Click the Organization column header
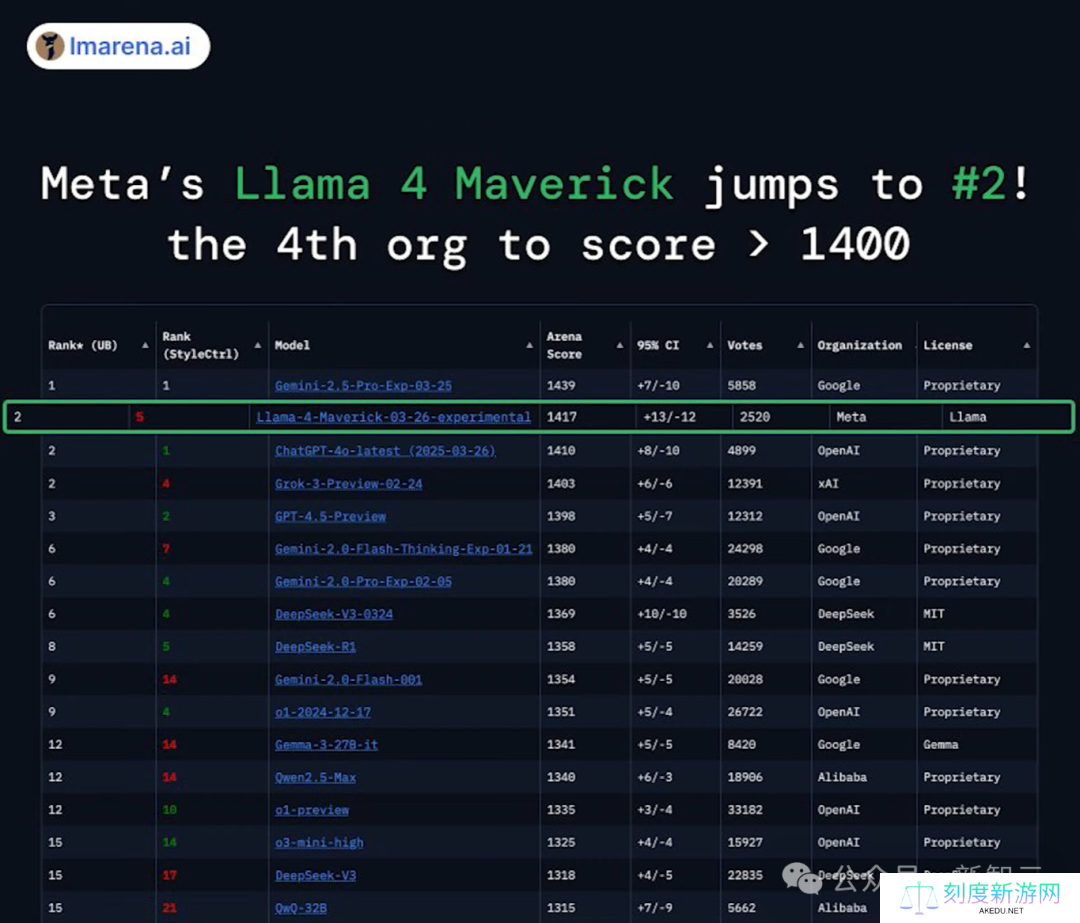The image size is (1080, 923). click(x=859, y=345)
